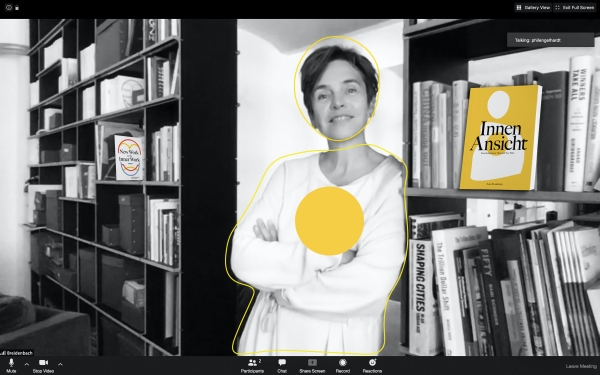Mute the microphone
The image size is (600, 375).
coord(11,365)
